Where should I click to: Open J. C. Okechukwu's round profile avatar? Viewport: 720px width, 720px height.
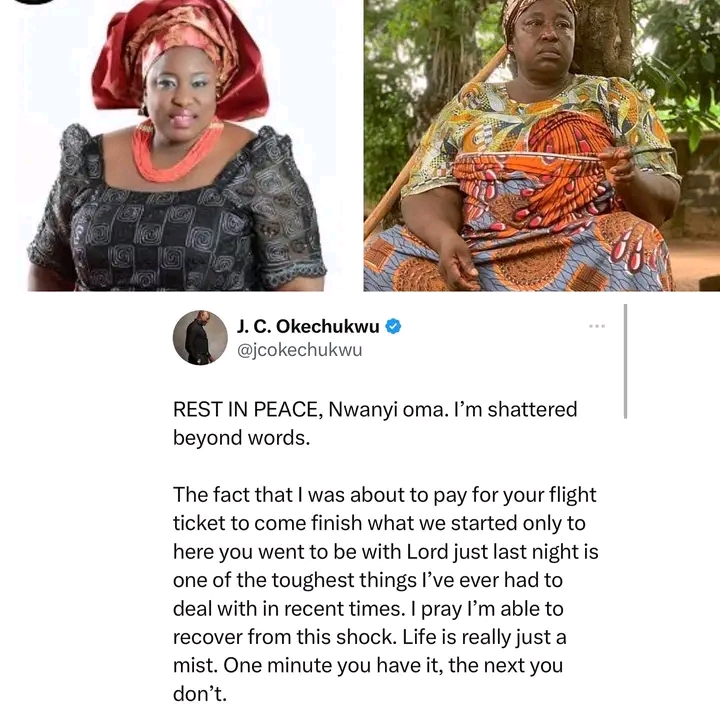(x=200, y=338)
